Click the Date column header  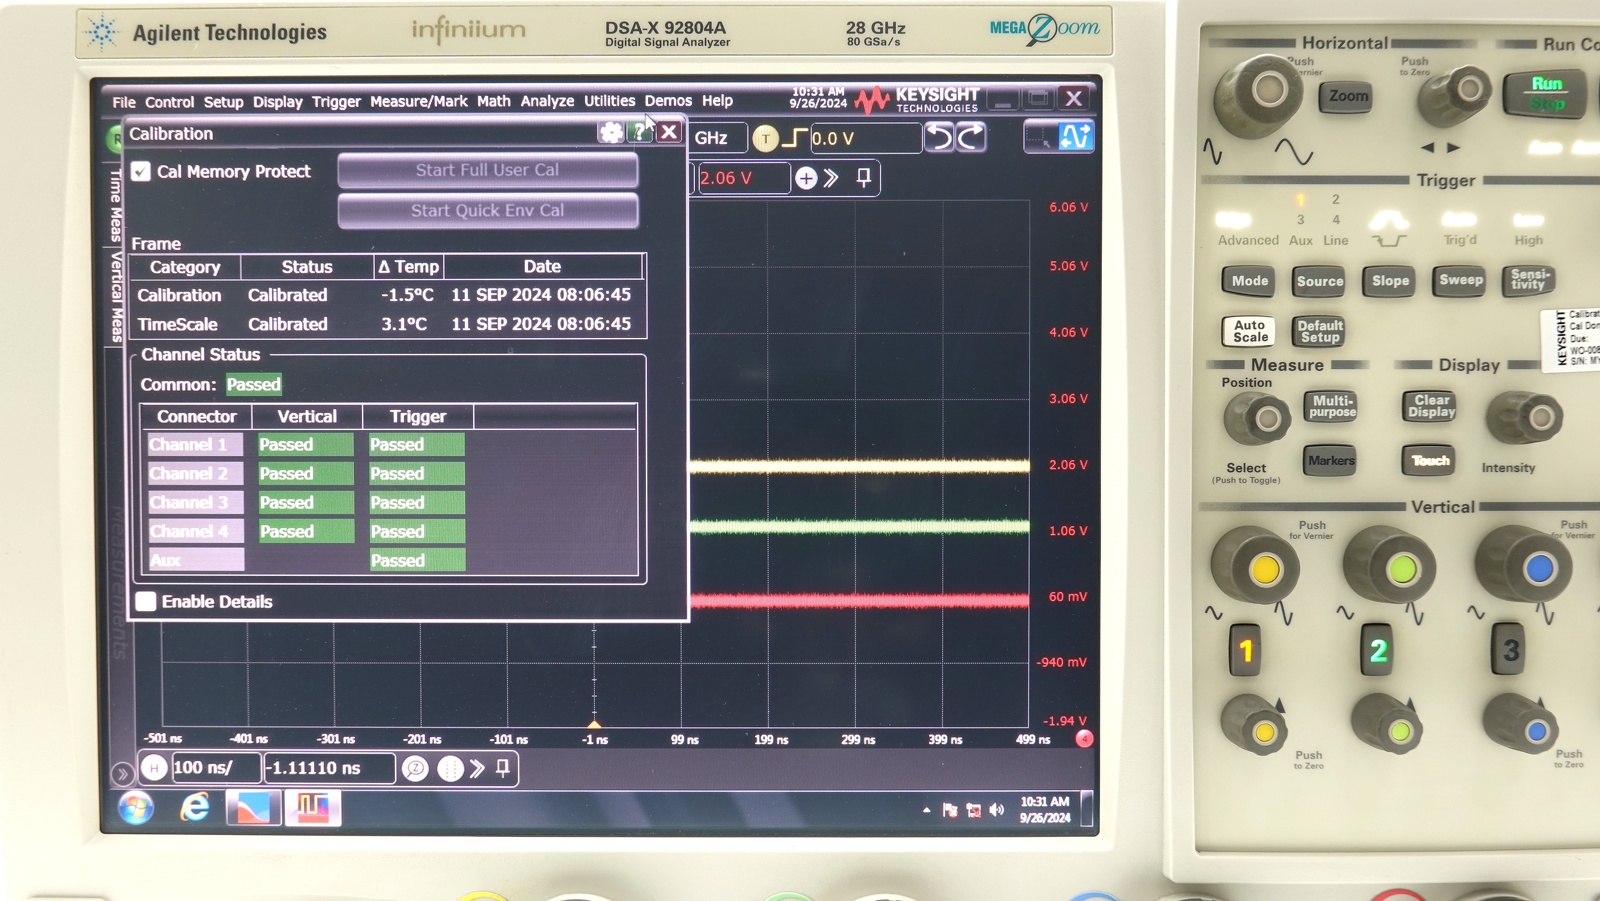pos(542,267)
